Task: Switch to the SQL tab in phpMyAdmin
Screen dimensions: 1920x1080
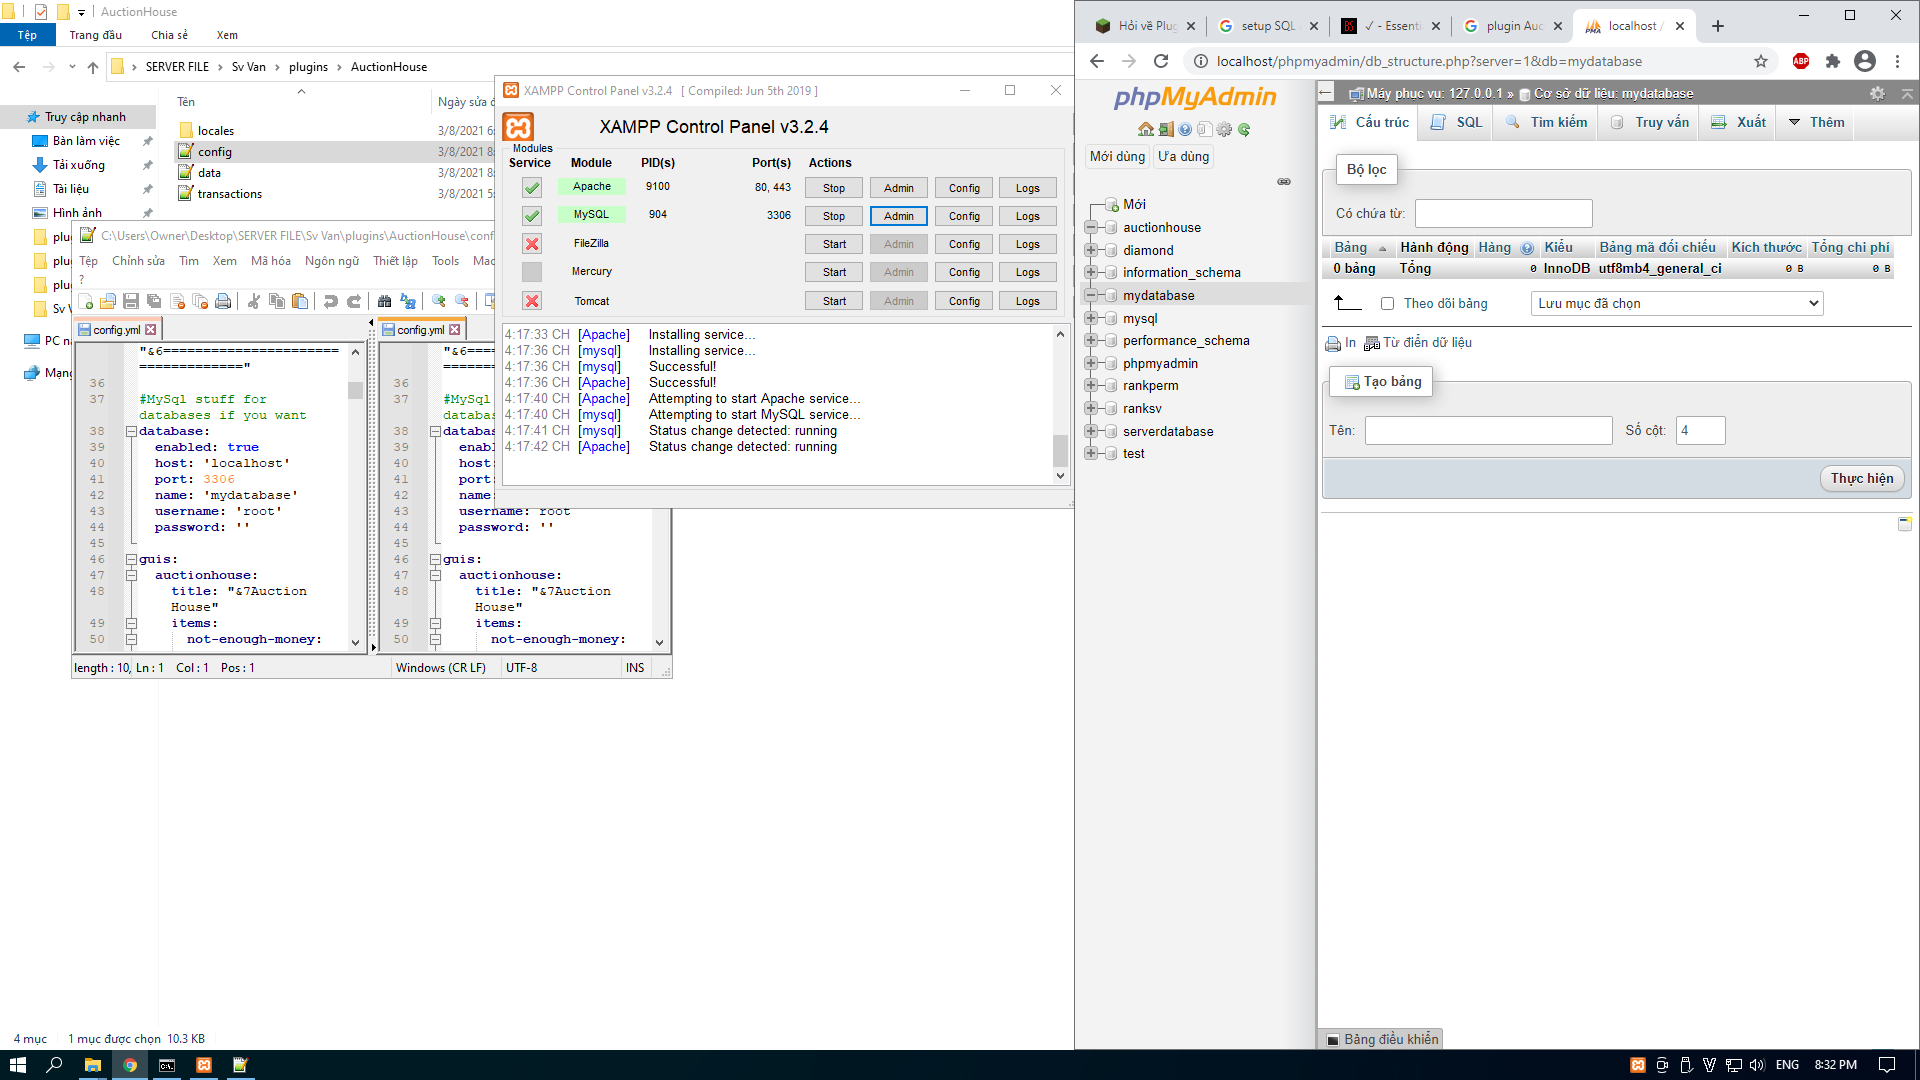Action: pyautogui.click(x=1456, y=122)
